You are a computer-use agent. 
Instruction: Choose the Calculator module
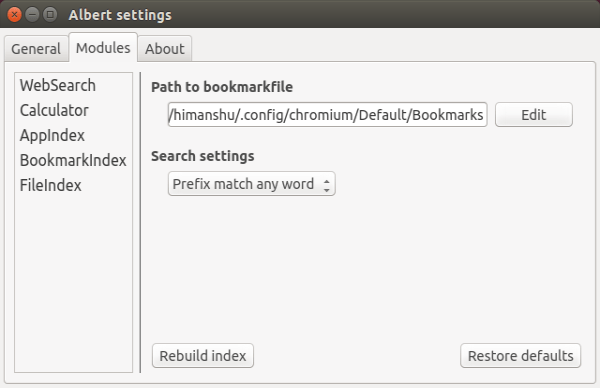click(x=54, y=110)
